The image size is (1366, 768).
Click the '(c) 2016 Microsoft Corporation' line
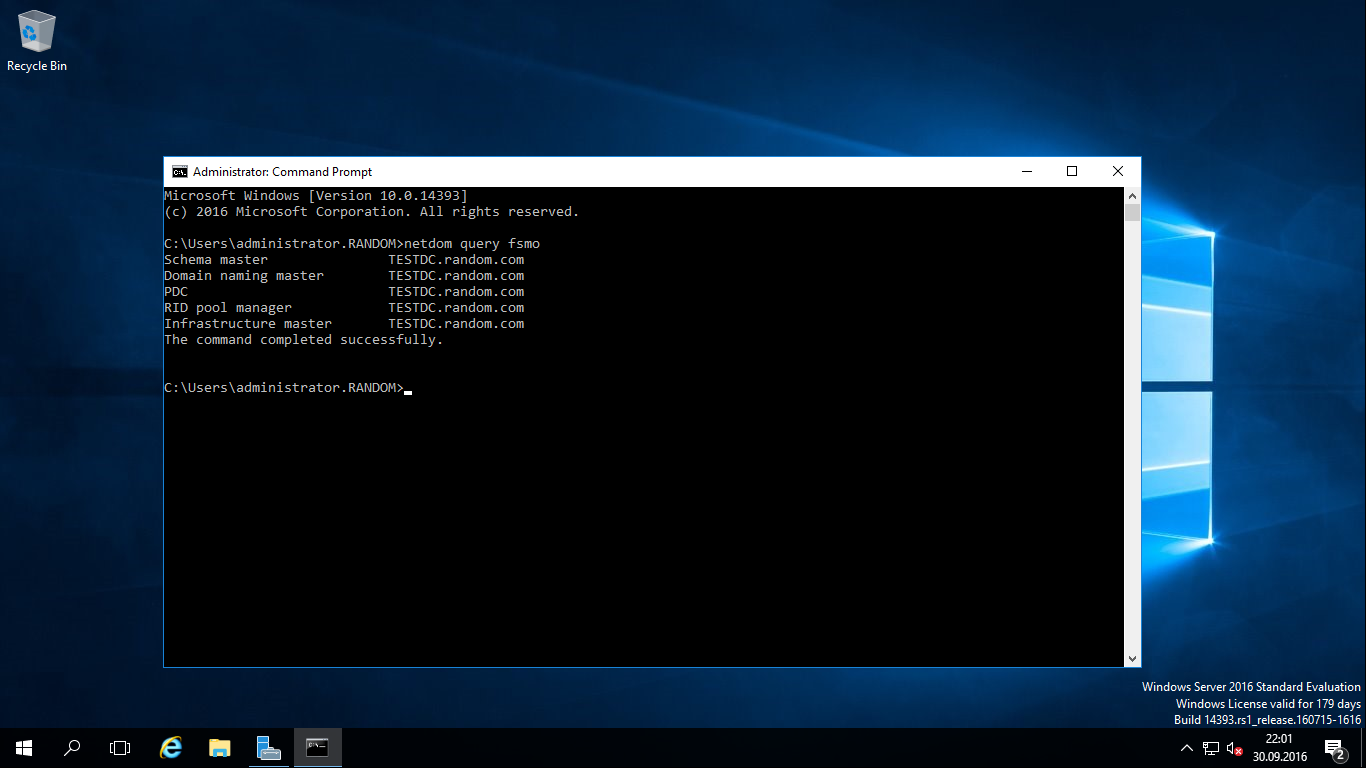(x=372, y=212)
